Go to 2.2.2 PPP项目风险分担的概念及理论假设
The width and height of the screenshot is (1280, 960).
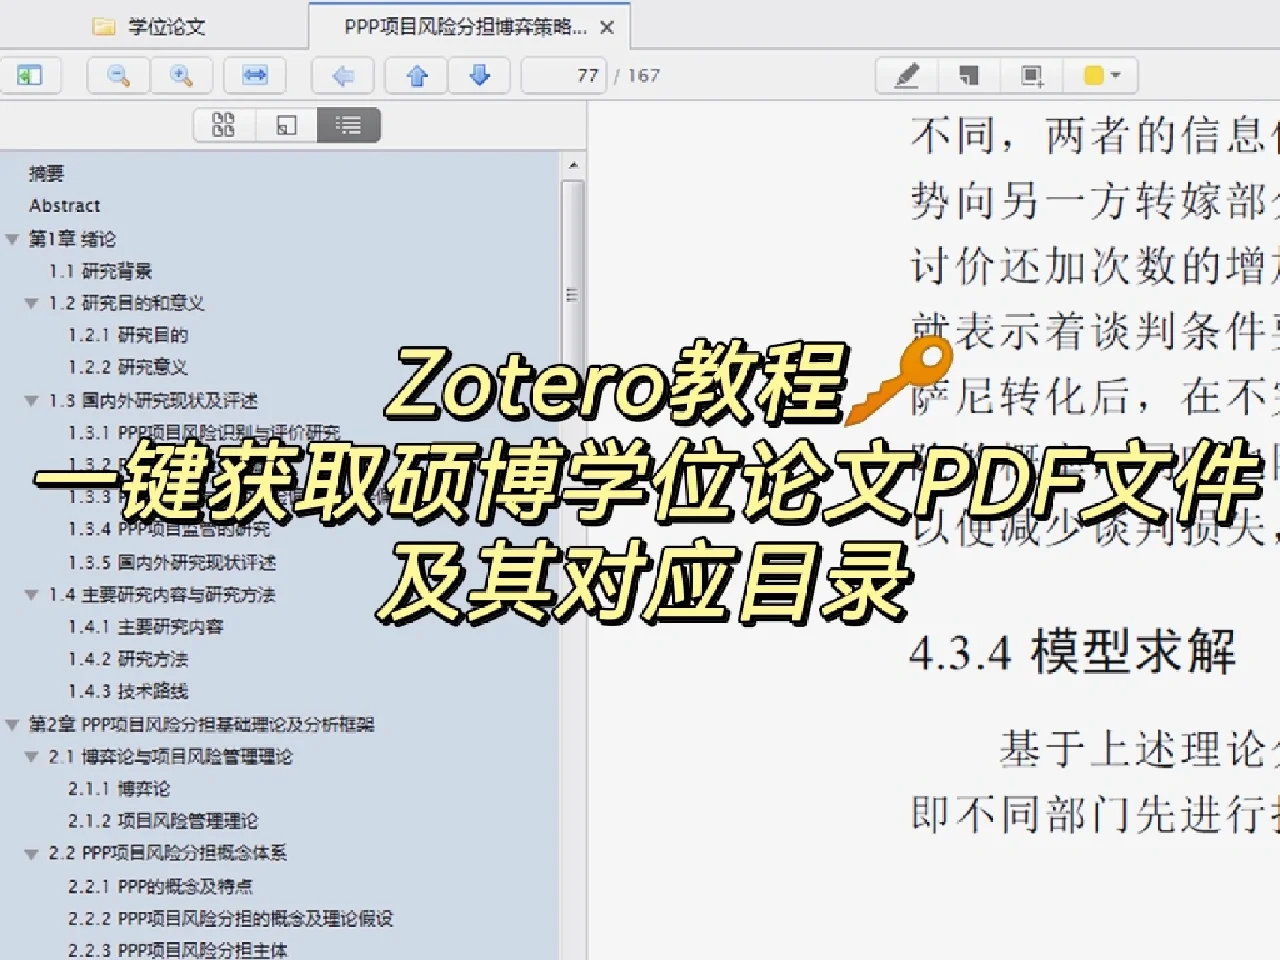point(231,918)
